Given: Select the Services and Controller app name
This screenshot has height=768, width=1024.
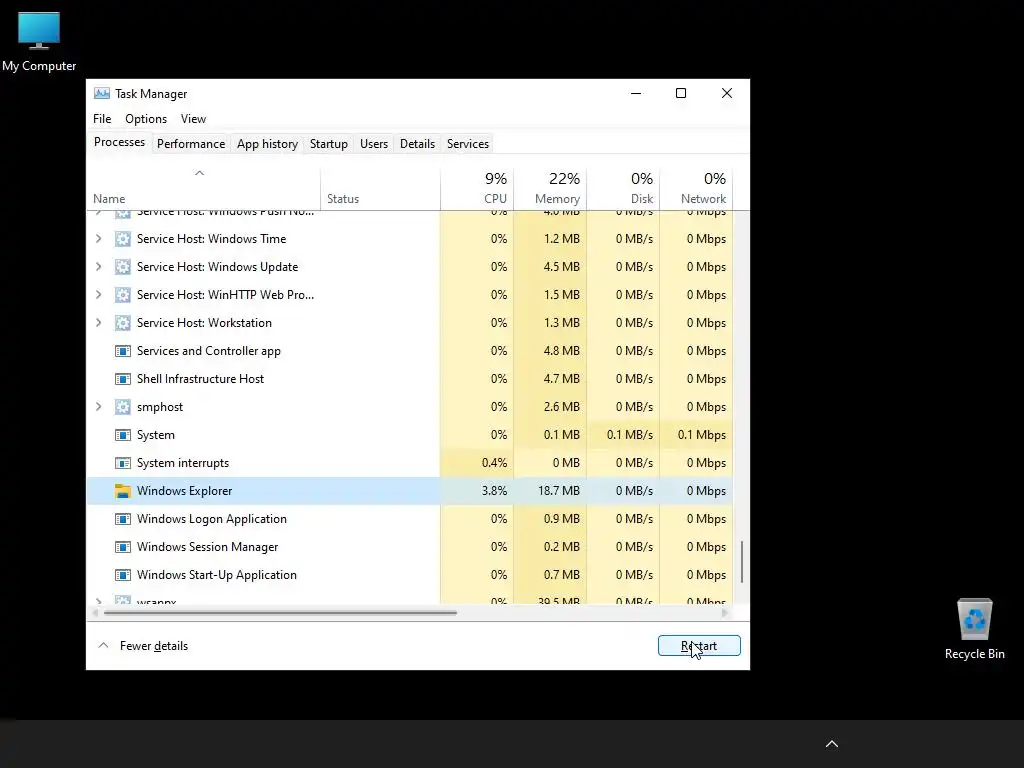Looking at the screenshot, I should 209,351.
